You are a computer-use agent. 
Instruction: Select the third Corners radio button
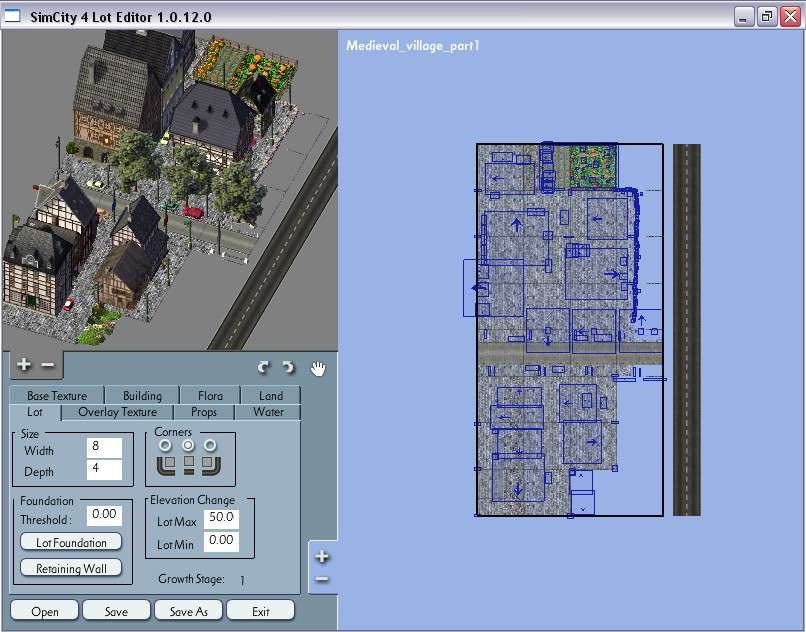pyautogui.click(x=210, y=445)
